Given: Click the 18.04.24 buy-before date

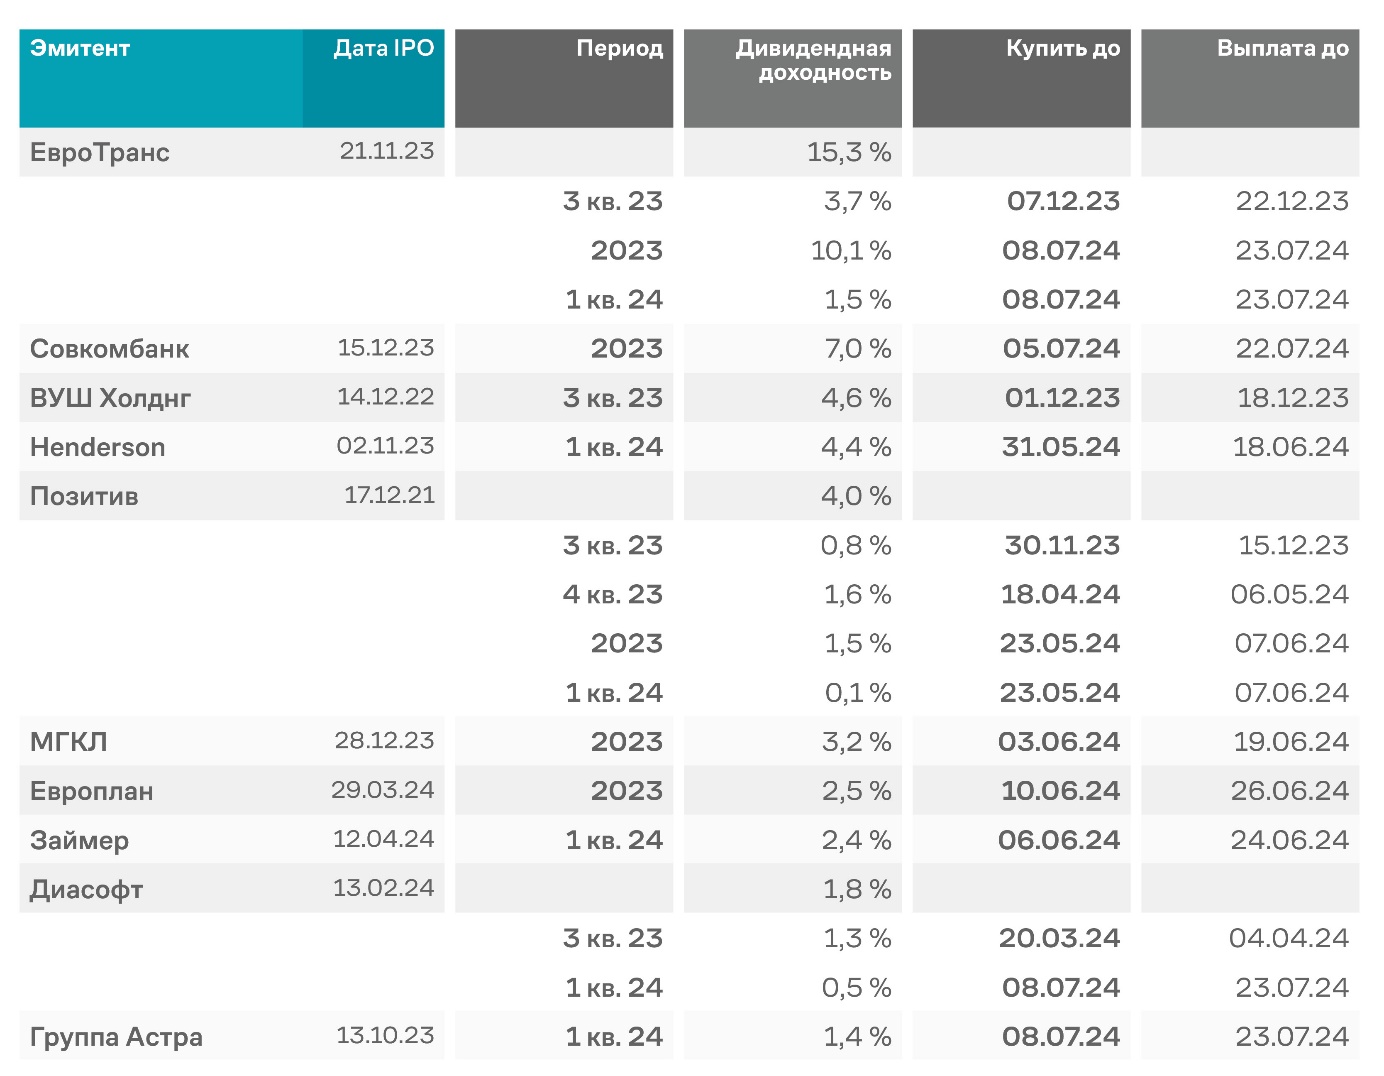Looking at the screenshot, I should coord(1061,594).
